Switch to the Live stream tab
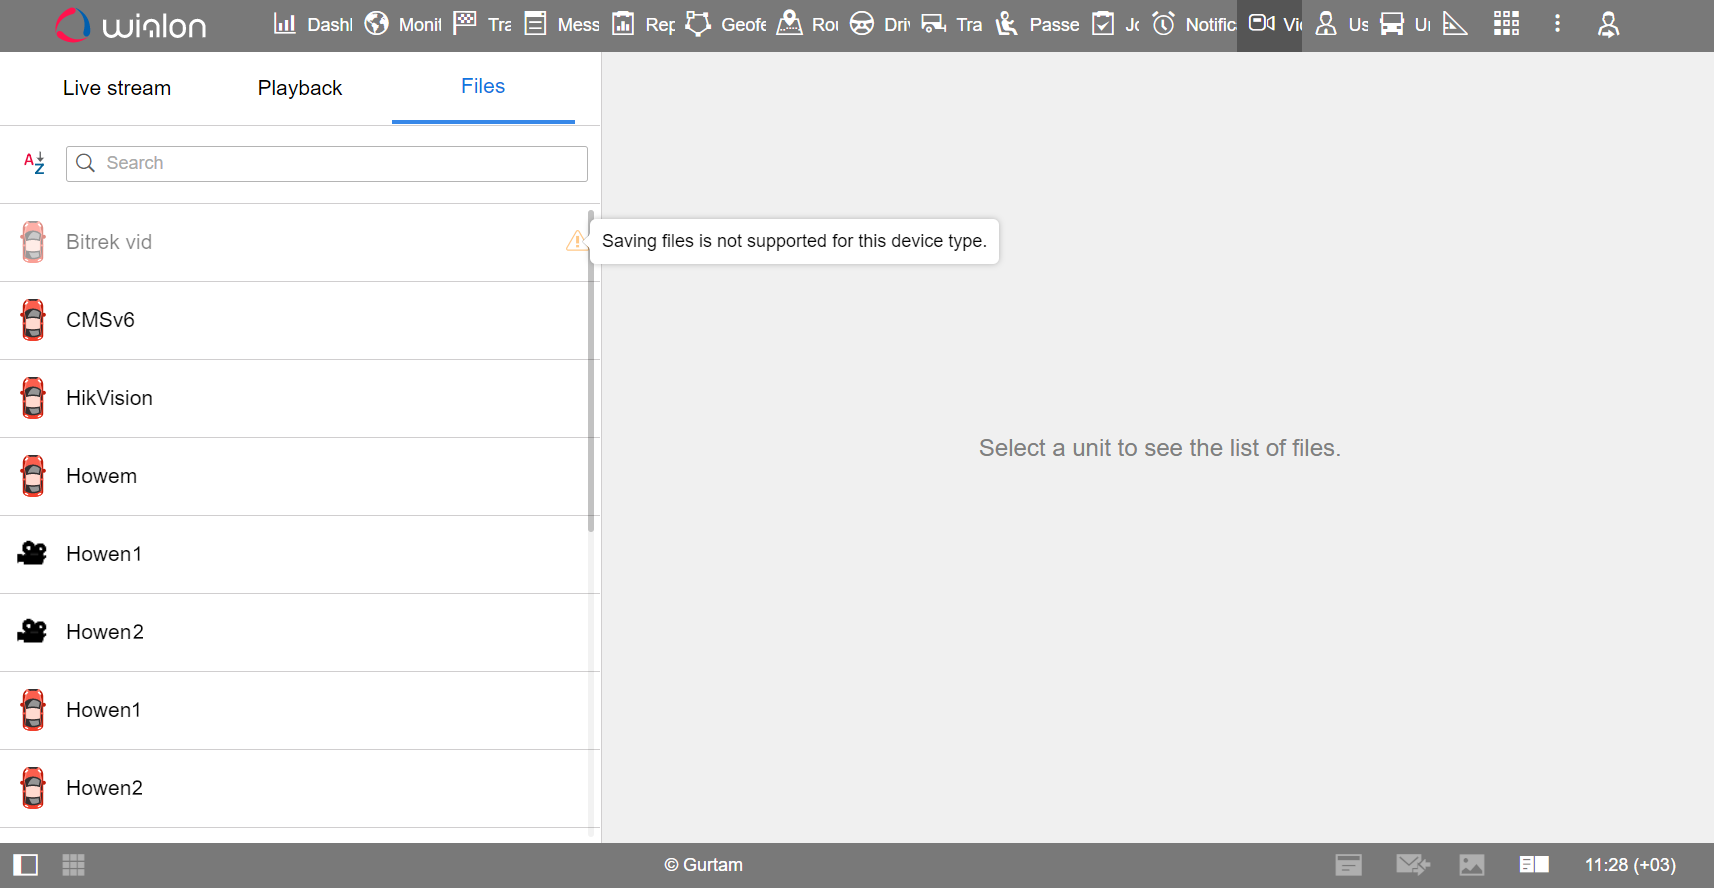Screen dimensions: 1714x888 [117, 88]
